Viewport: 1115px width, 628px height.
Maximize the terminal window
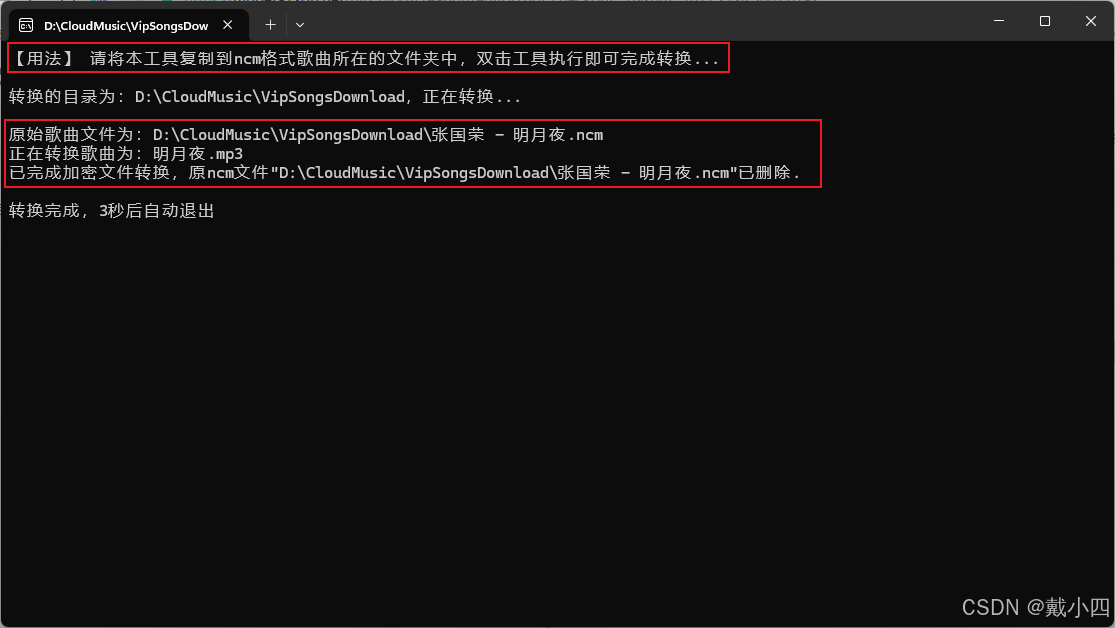click(1045, 21)
